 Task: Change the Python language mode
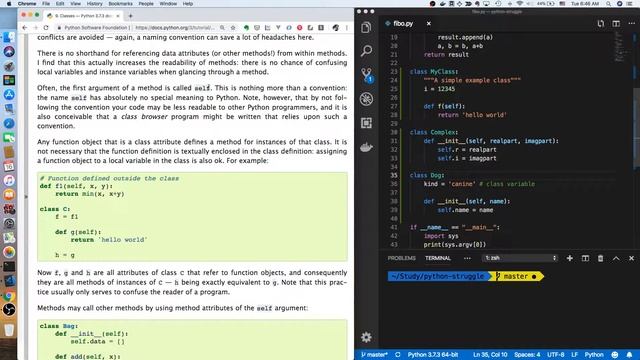[x=594, y=355]
